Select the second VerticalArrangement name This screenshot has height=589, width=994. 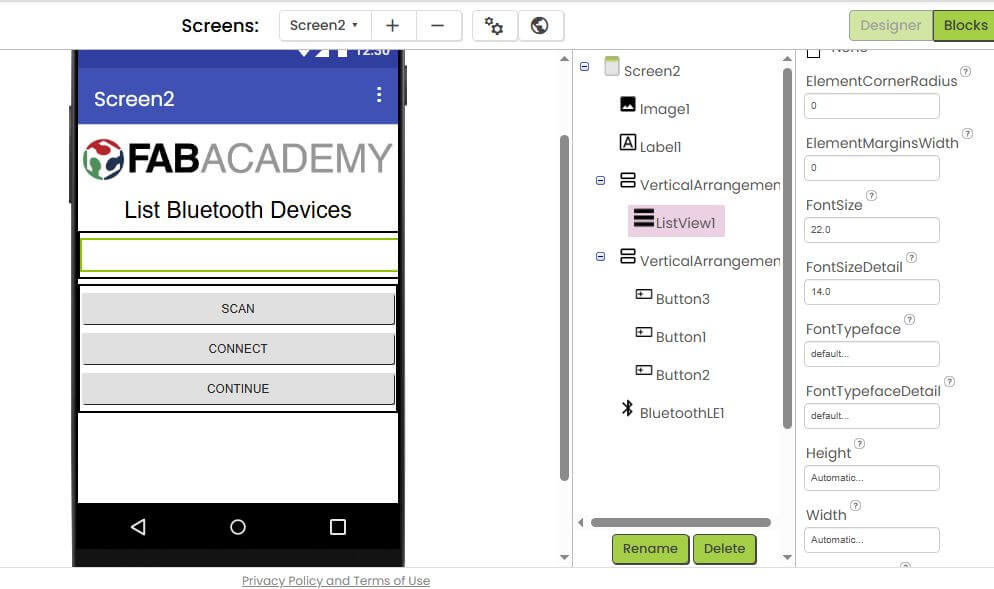pyautogui.click(x=710, y=261)
